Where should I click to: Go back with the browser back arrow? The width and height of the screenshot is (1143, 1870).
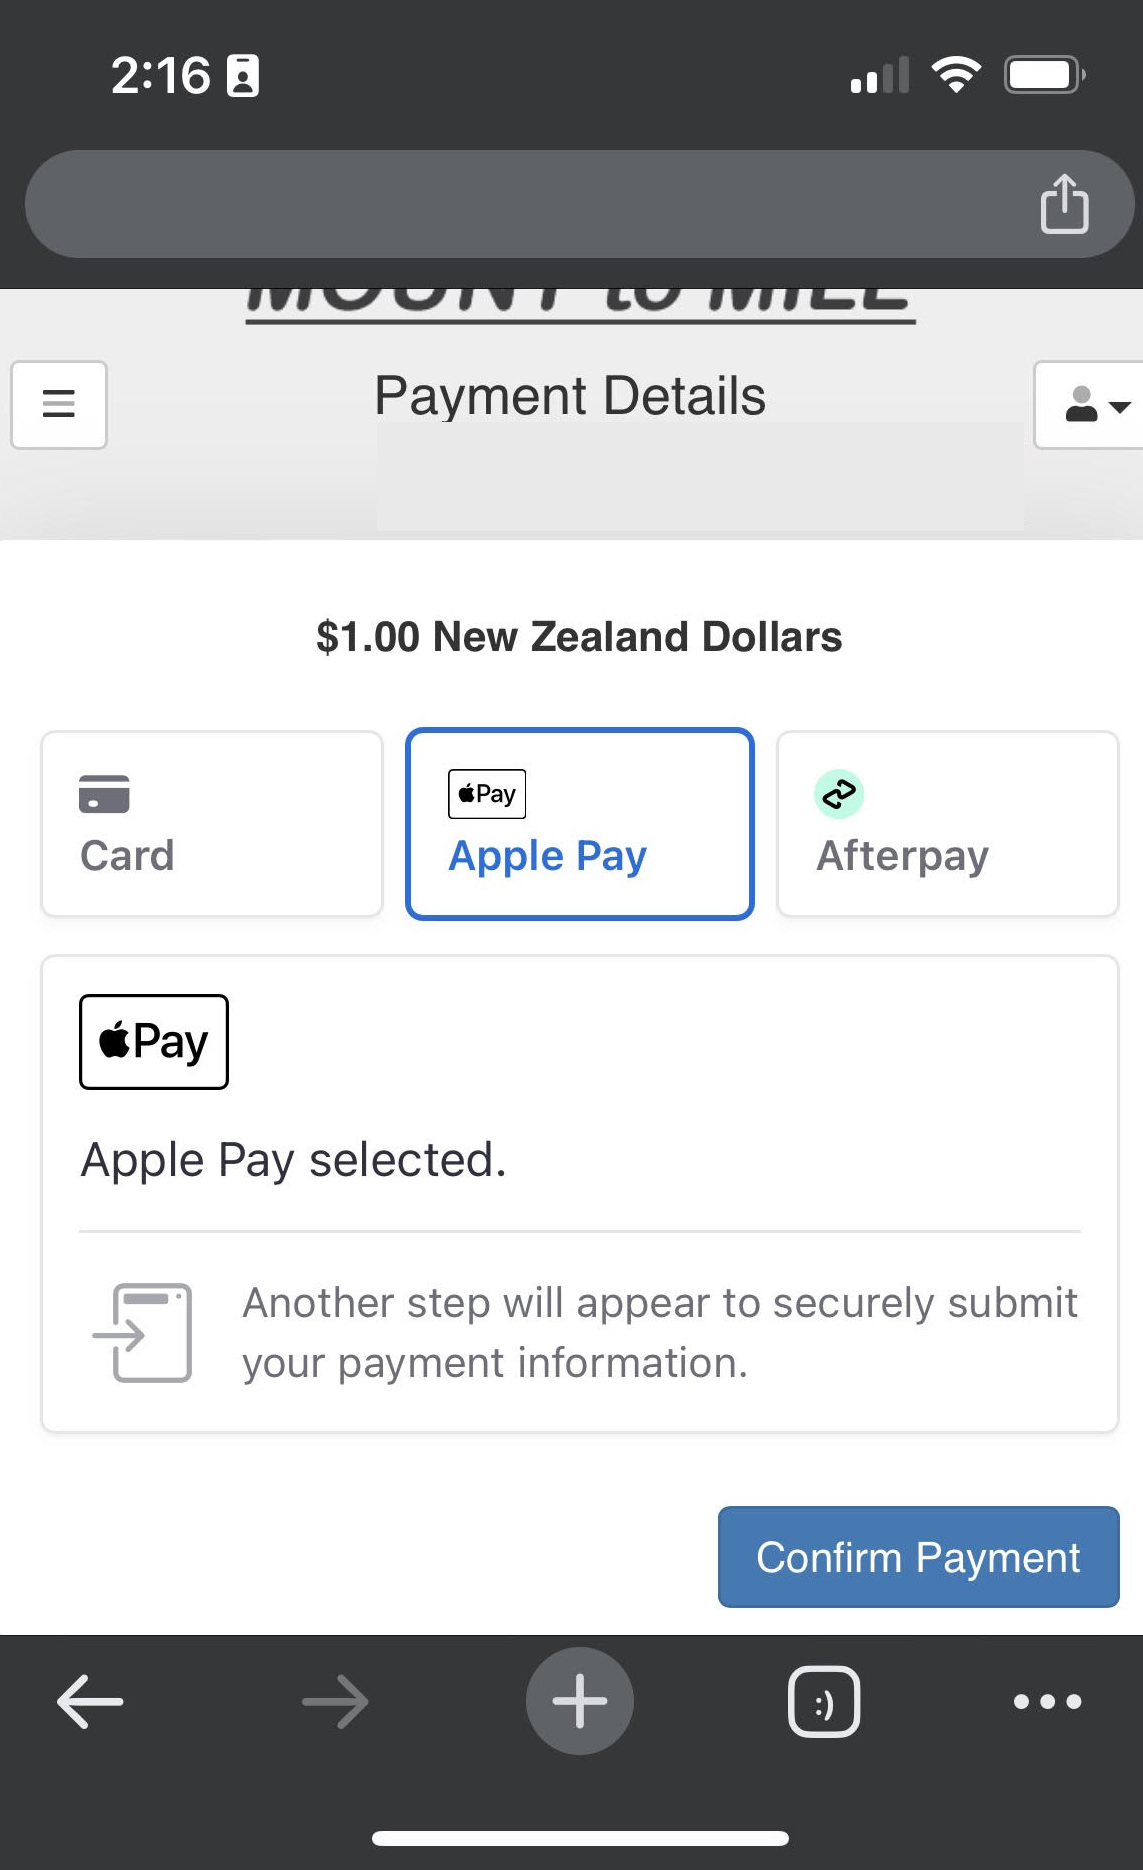(90, 1701)
